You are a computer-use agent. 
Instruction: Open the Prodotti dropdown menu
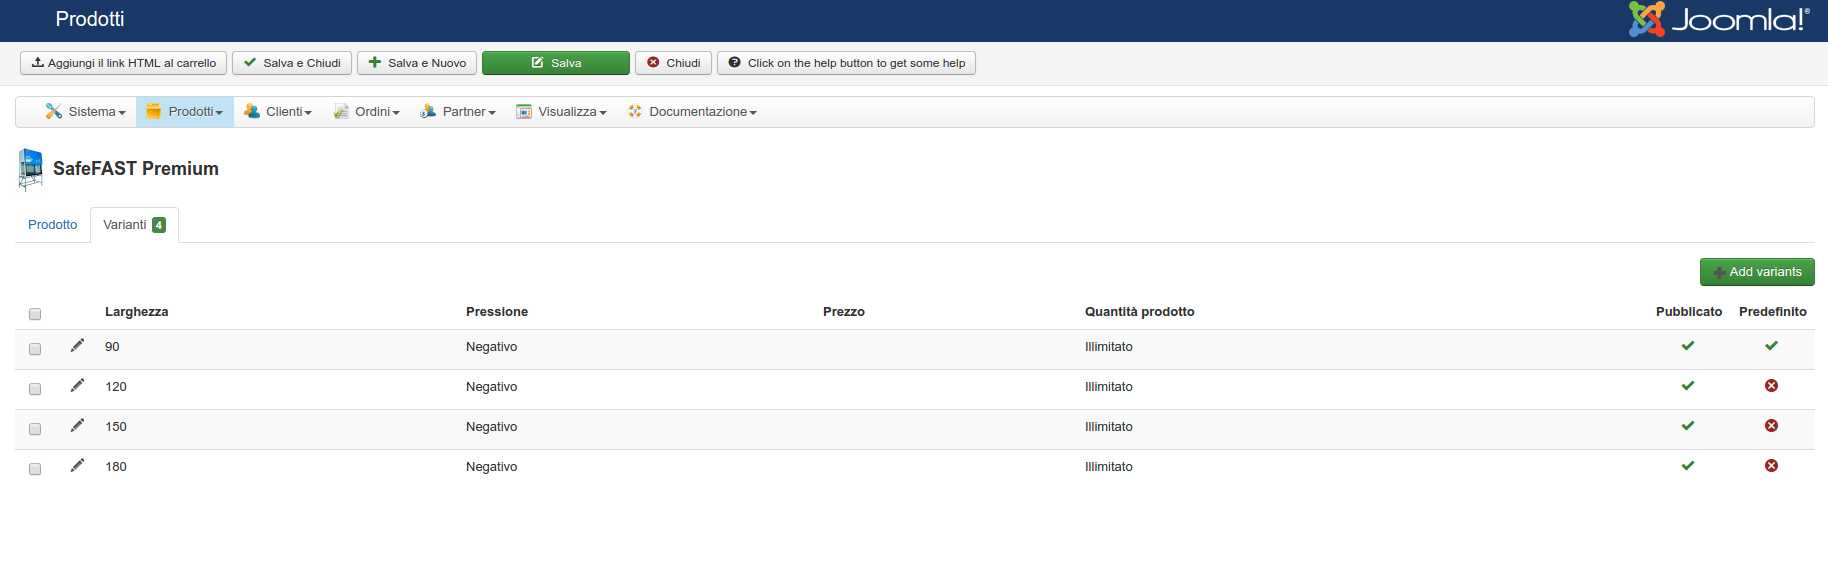click(x=185, y=112)
